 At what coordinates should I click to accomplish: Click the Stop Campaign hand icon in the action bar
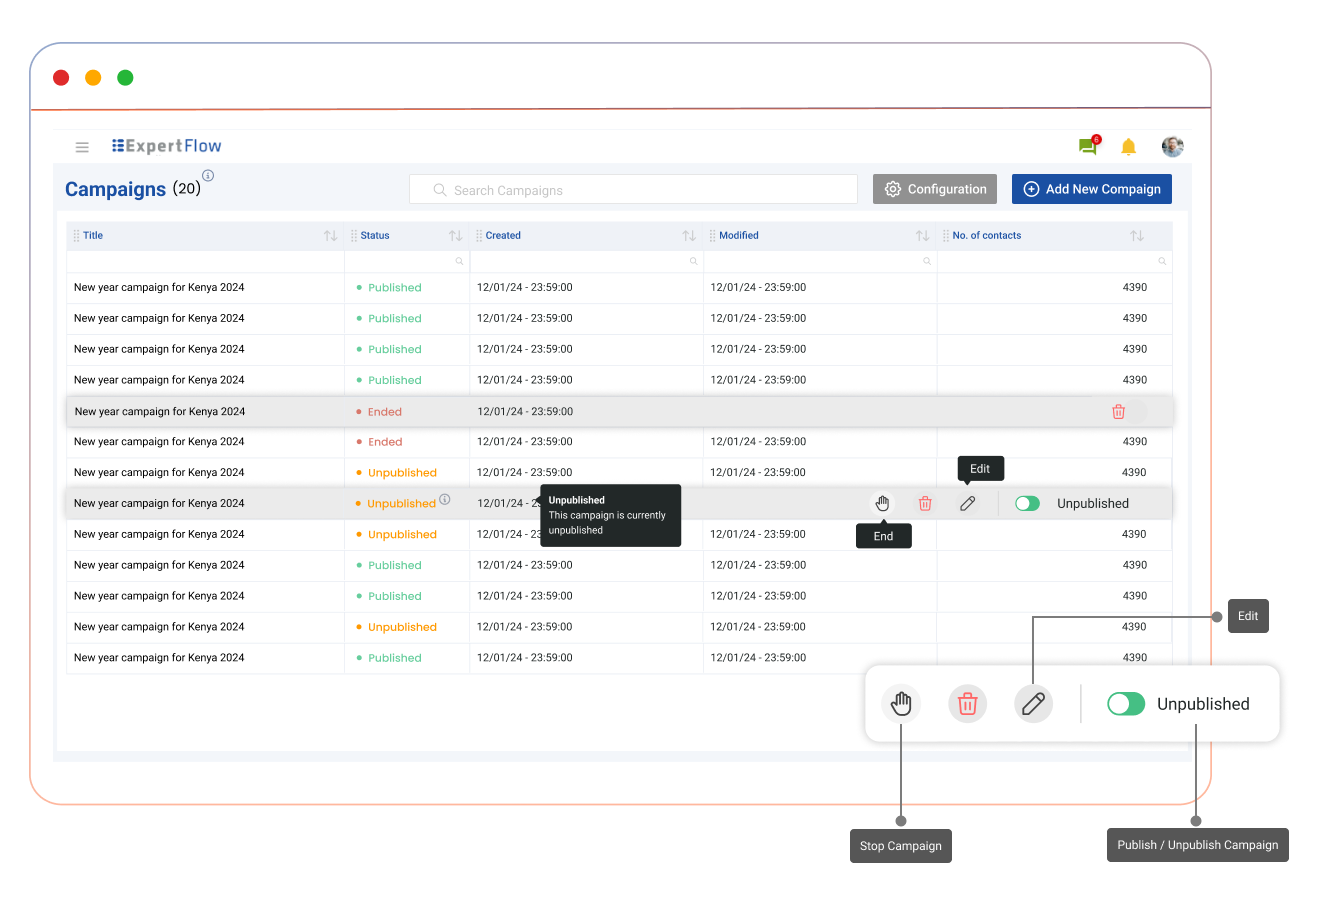point(901,703)
